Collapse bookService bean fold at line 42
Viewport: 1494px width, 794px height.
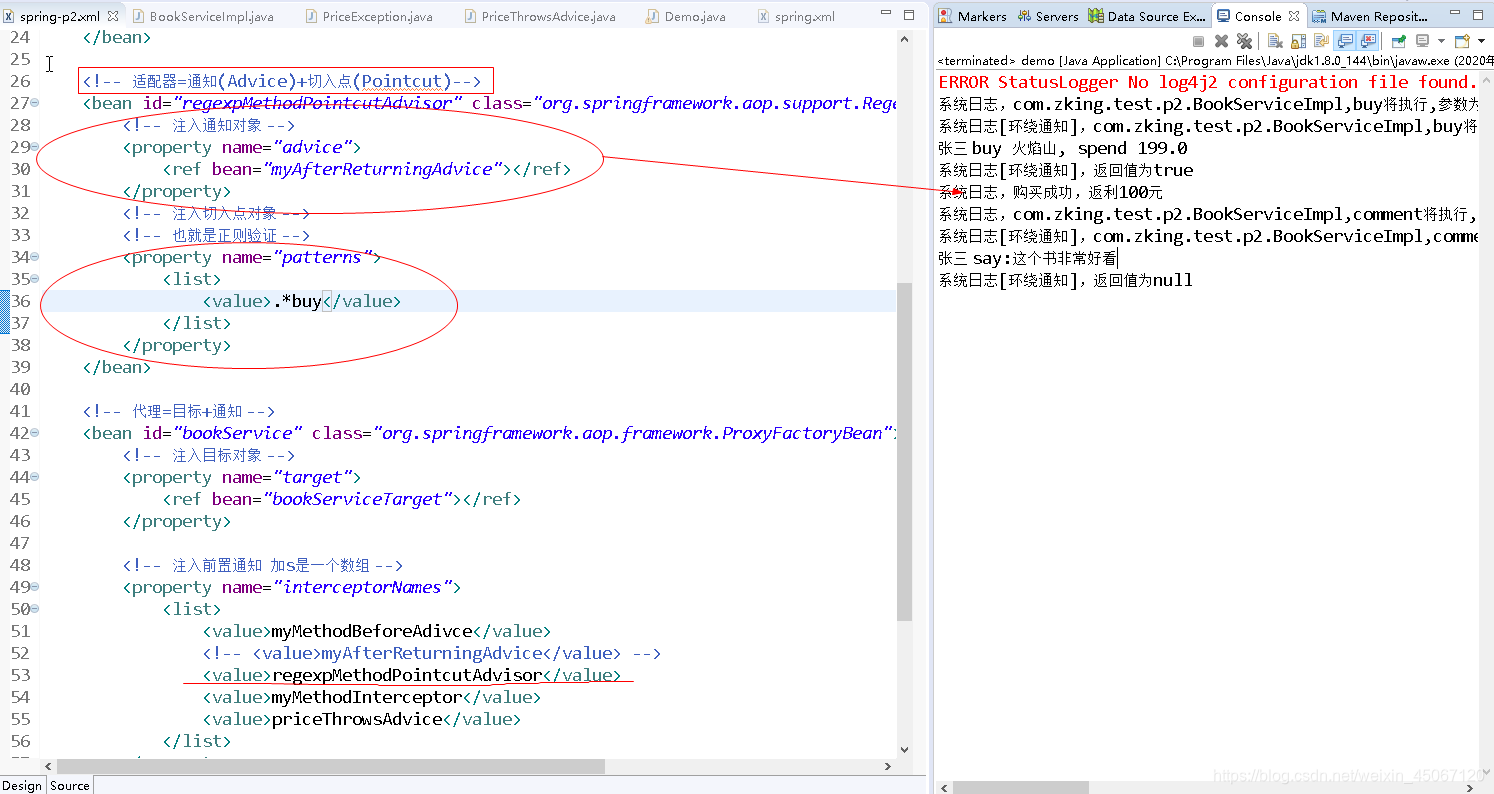point(35,433)
